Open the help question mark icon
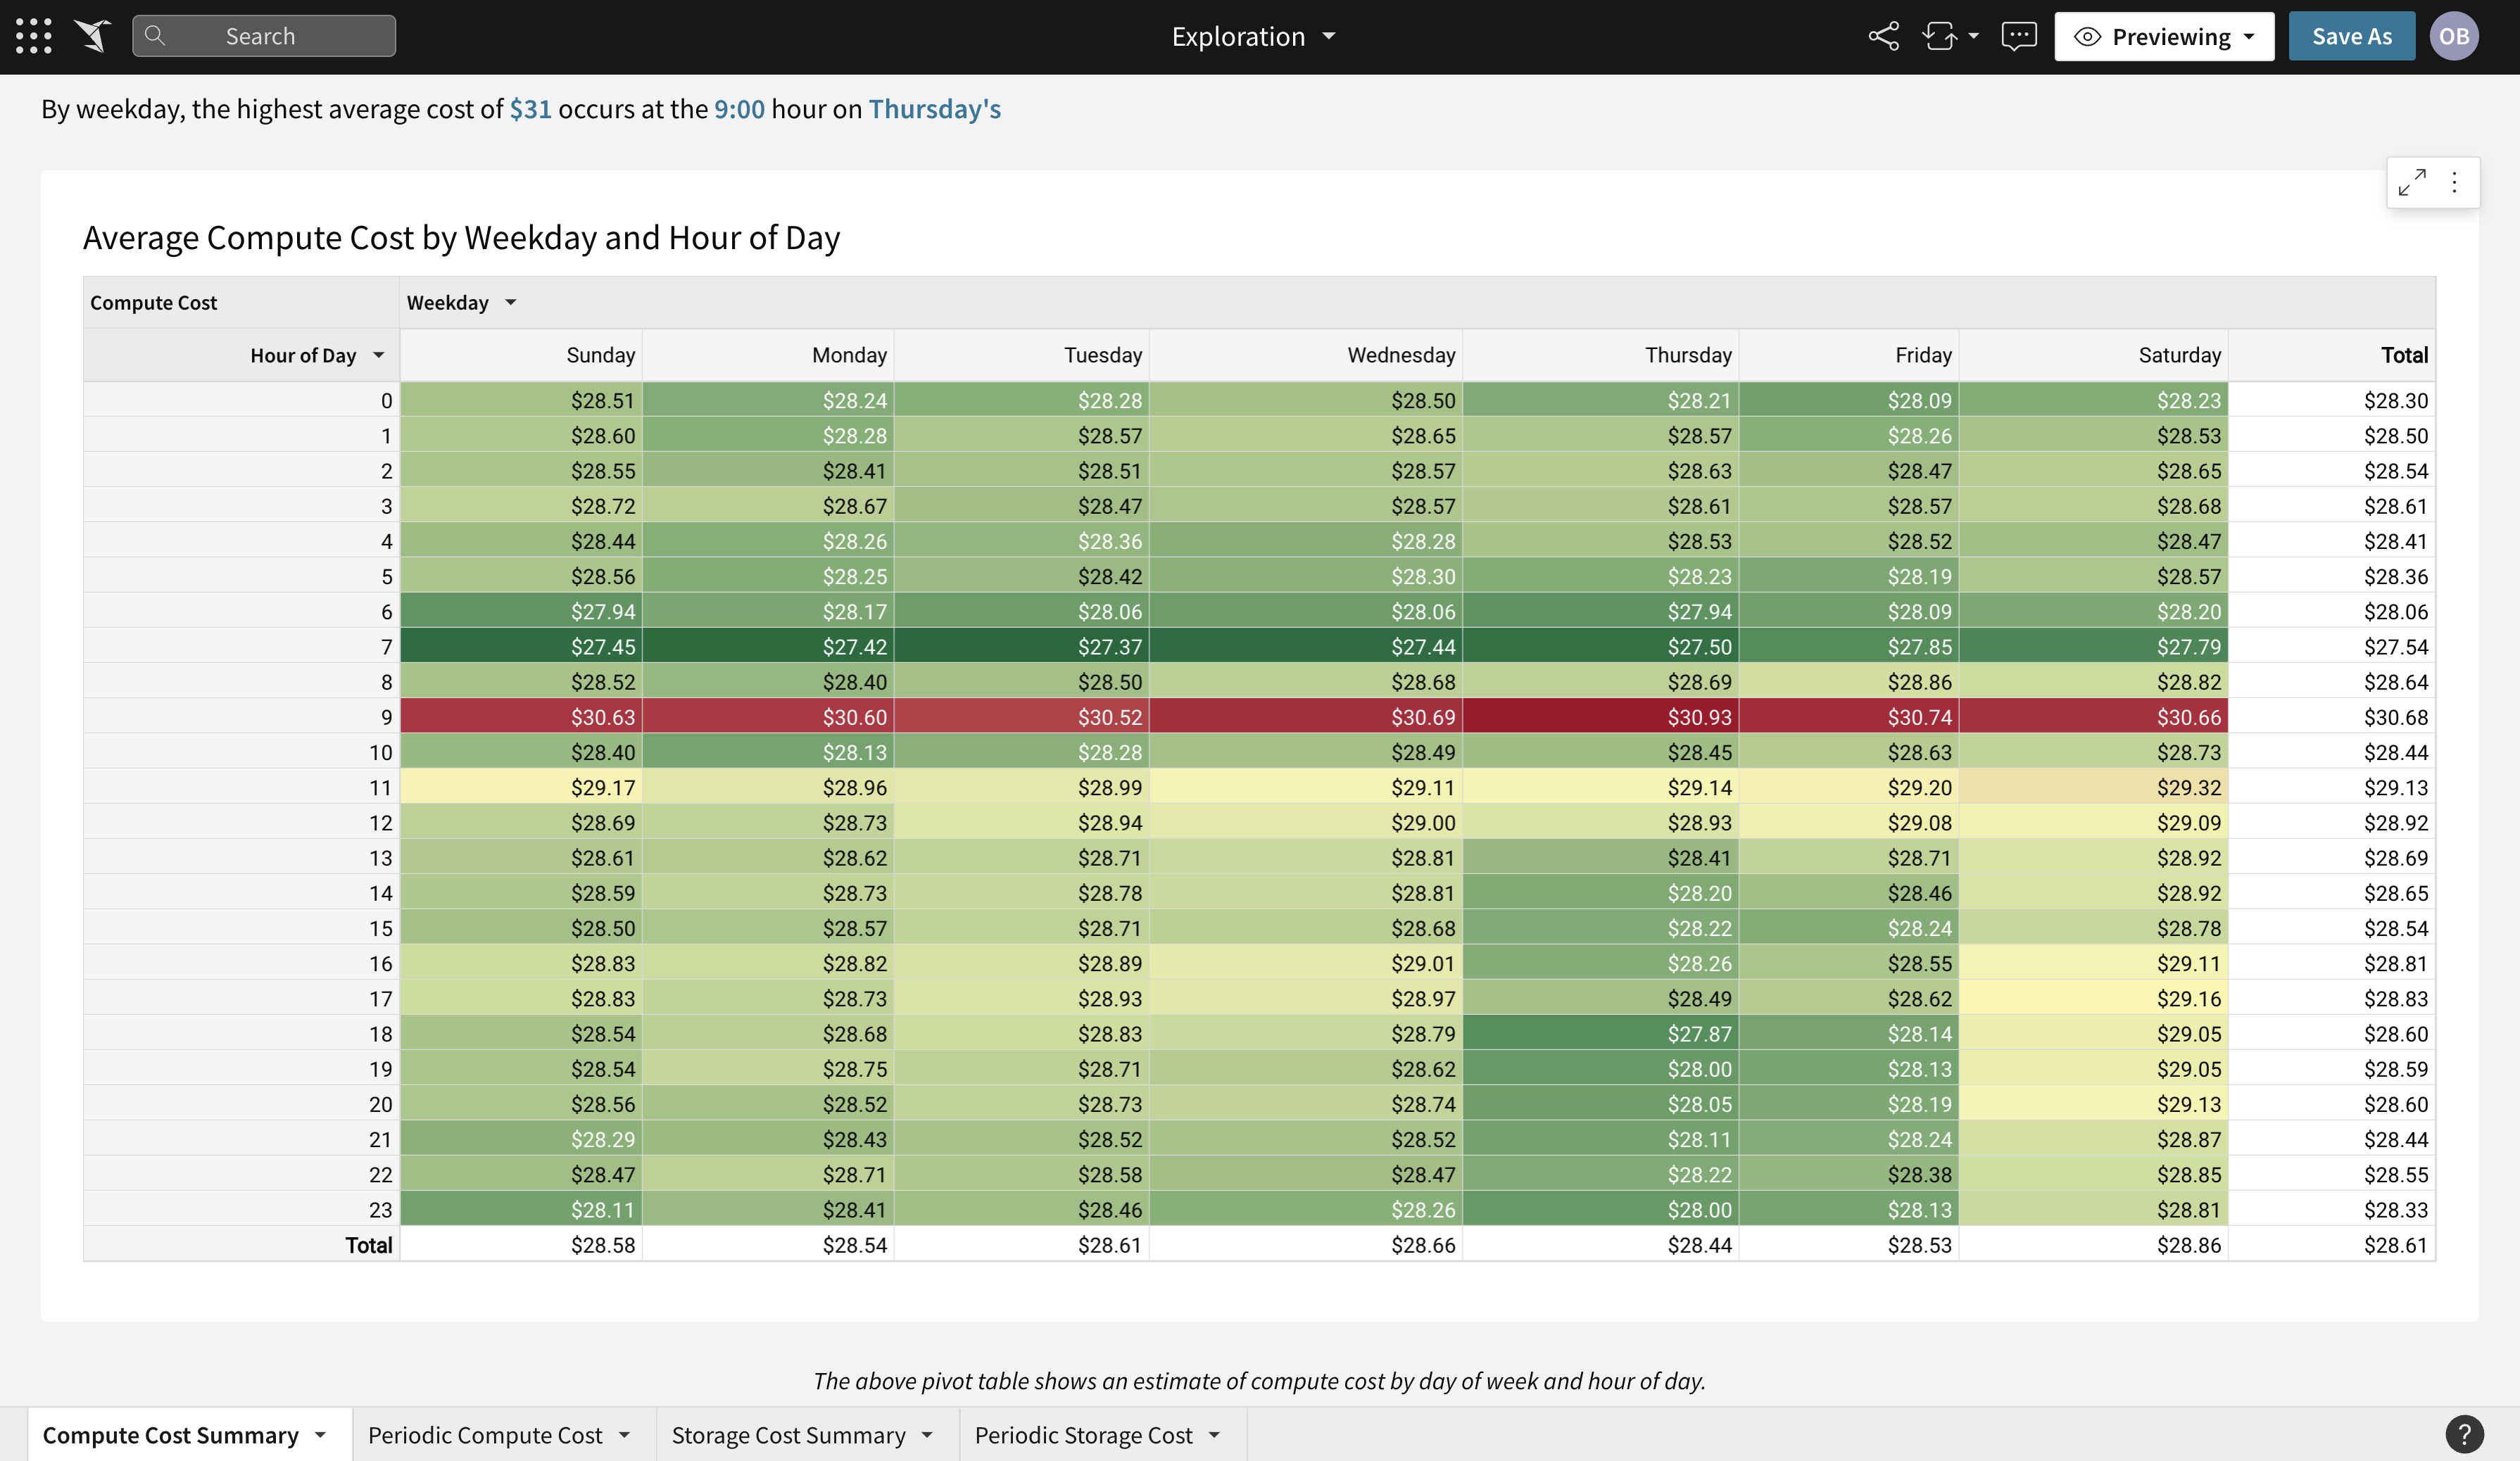The width and height of the screenshot is (2520, 1461). 2464,1434
